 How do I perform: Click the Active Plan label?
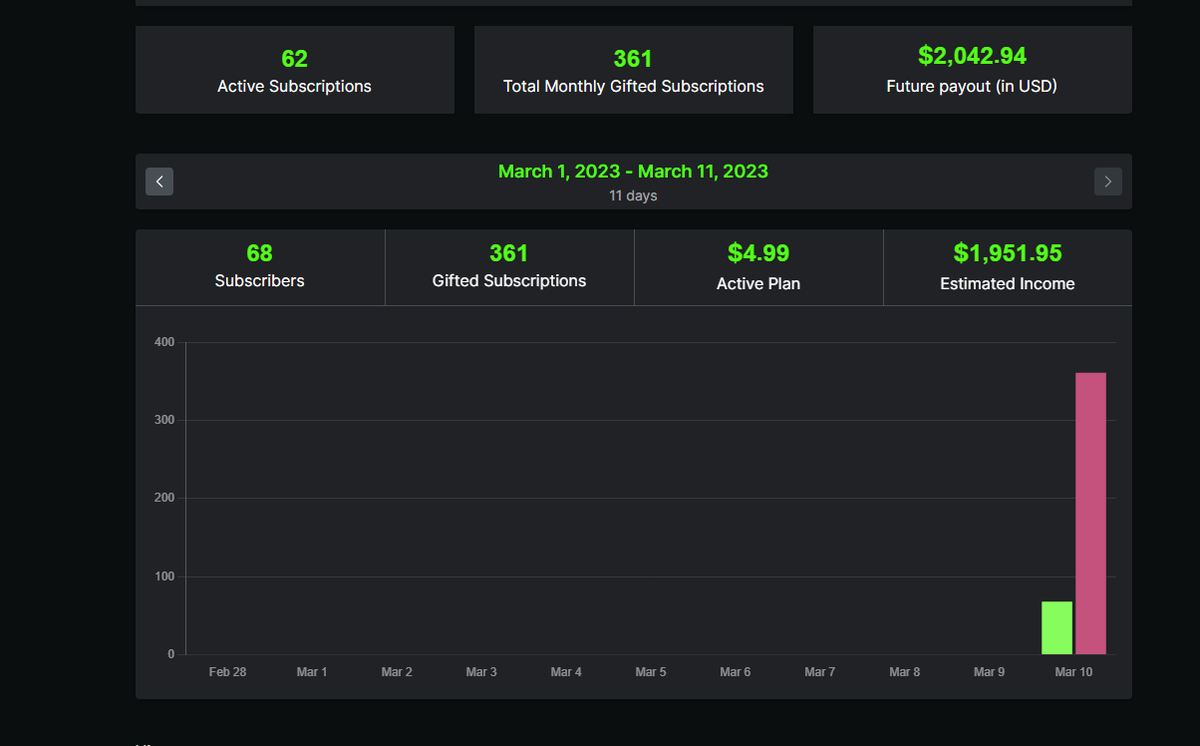pos(759,284)
